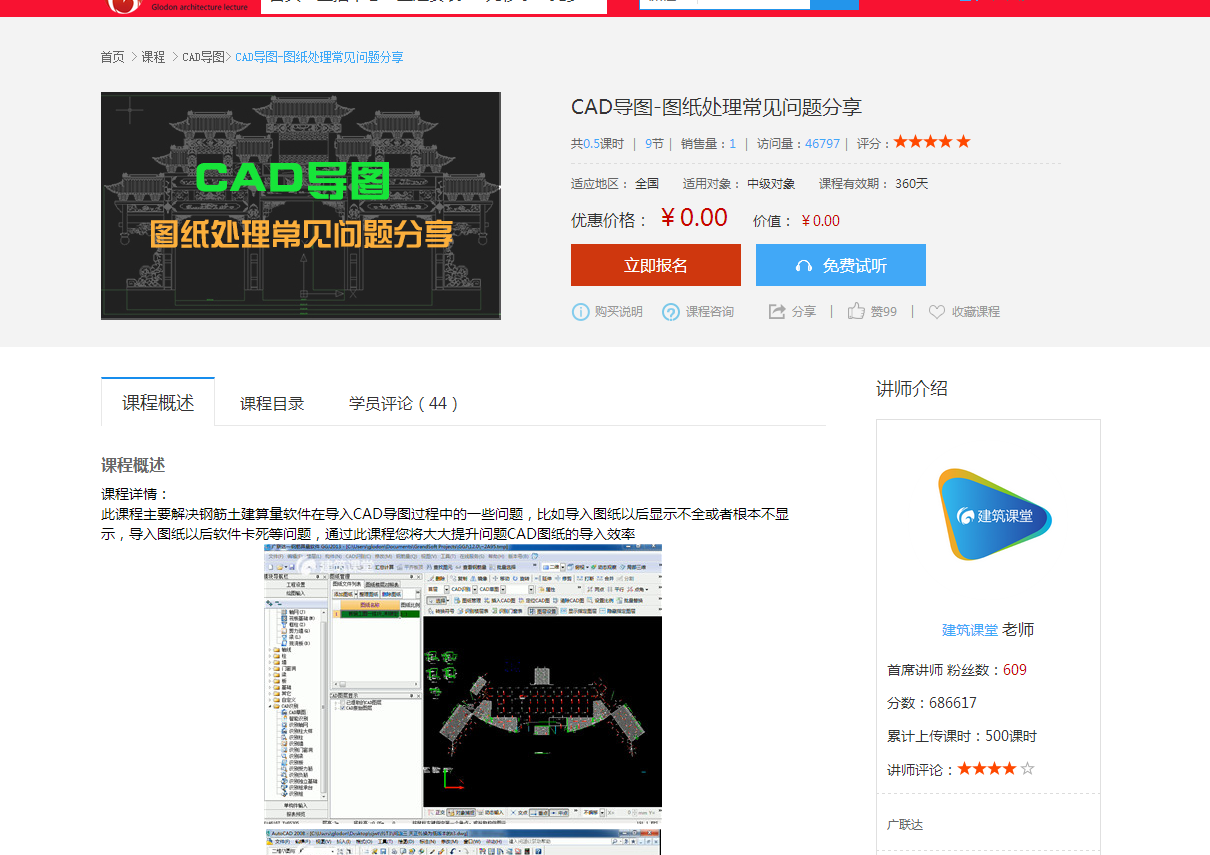Click the software screenshot in the course overview
The height and width of the screenshot is (855, 1210).
pos(463,684)
